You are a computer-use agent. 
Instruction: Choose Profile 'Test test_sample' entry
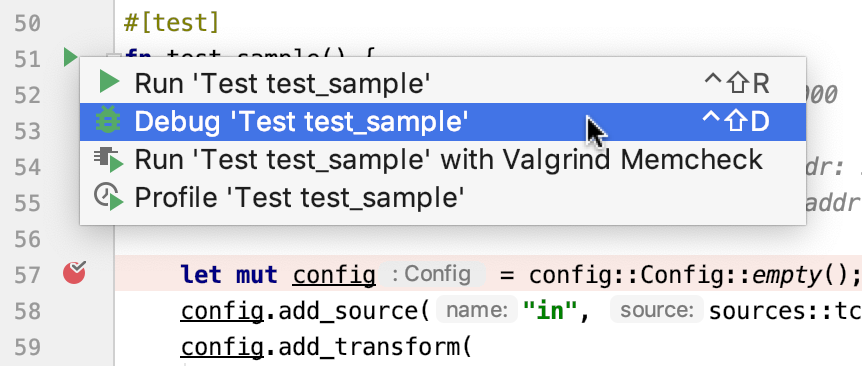(443, 197)
